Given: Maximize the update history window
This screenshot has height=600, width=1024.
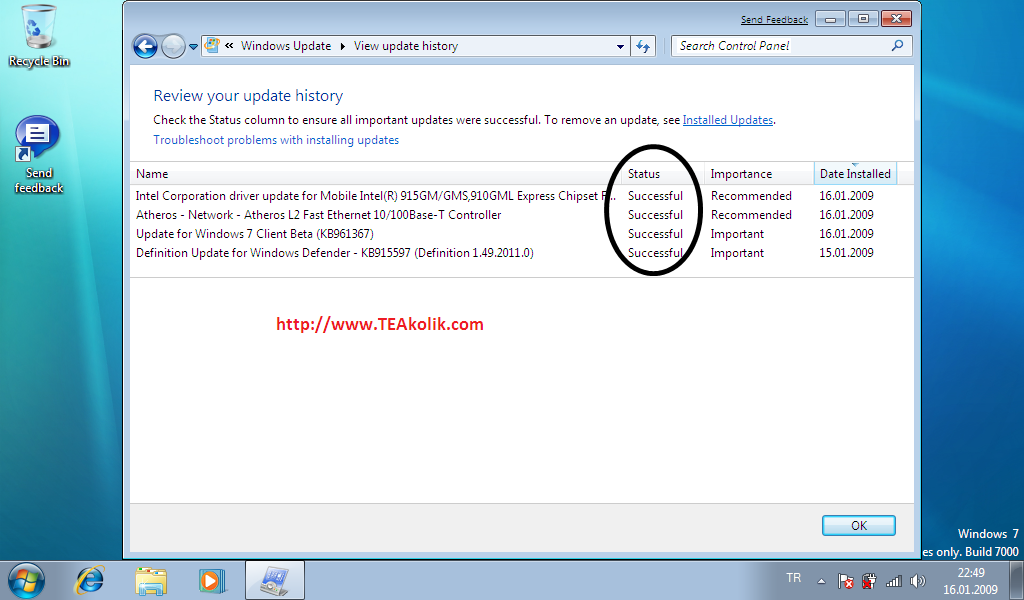Looking at the screenshot, I should point(863,19).
